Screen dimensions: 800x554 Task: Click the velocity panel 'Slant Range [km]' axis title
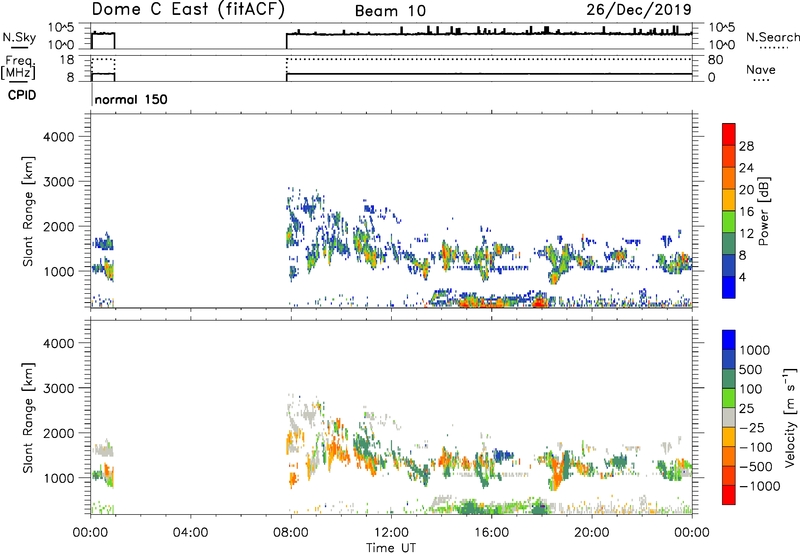coord(28,418)
